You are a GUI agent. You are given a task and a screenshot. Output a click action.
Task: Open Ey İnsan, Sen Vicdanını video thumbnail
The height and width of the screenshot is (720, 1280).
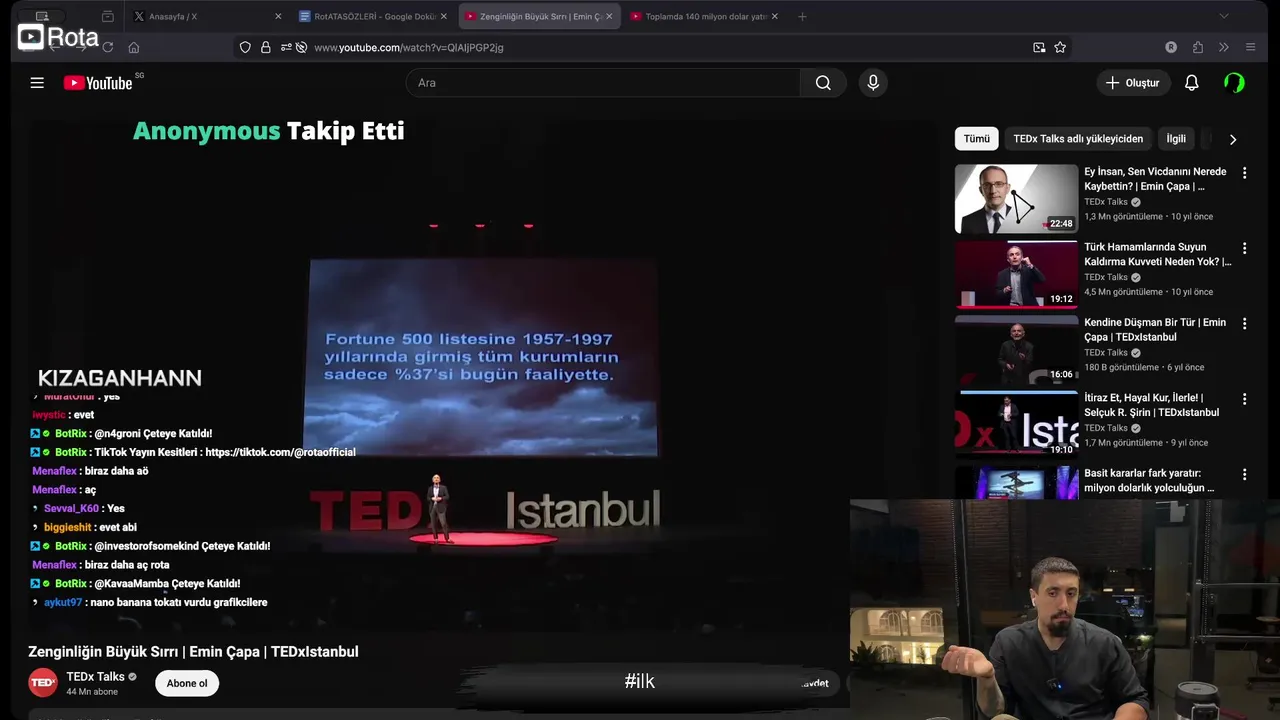point(1016,199)
